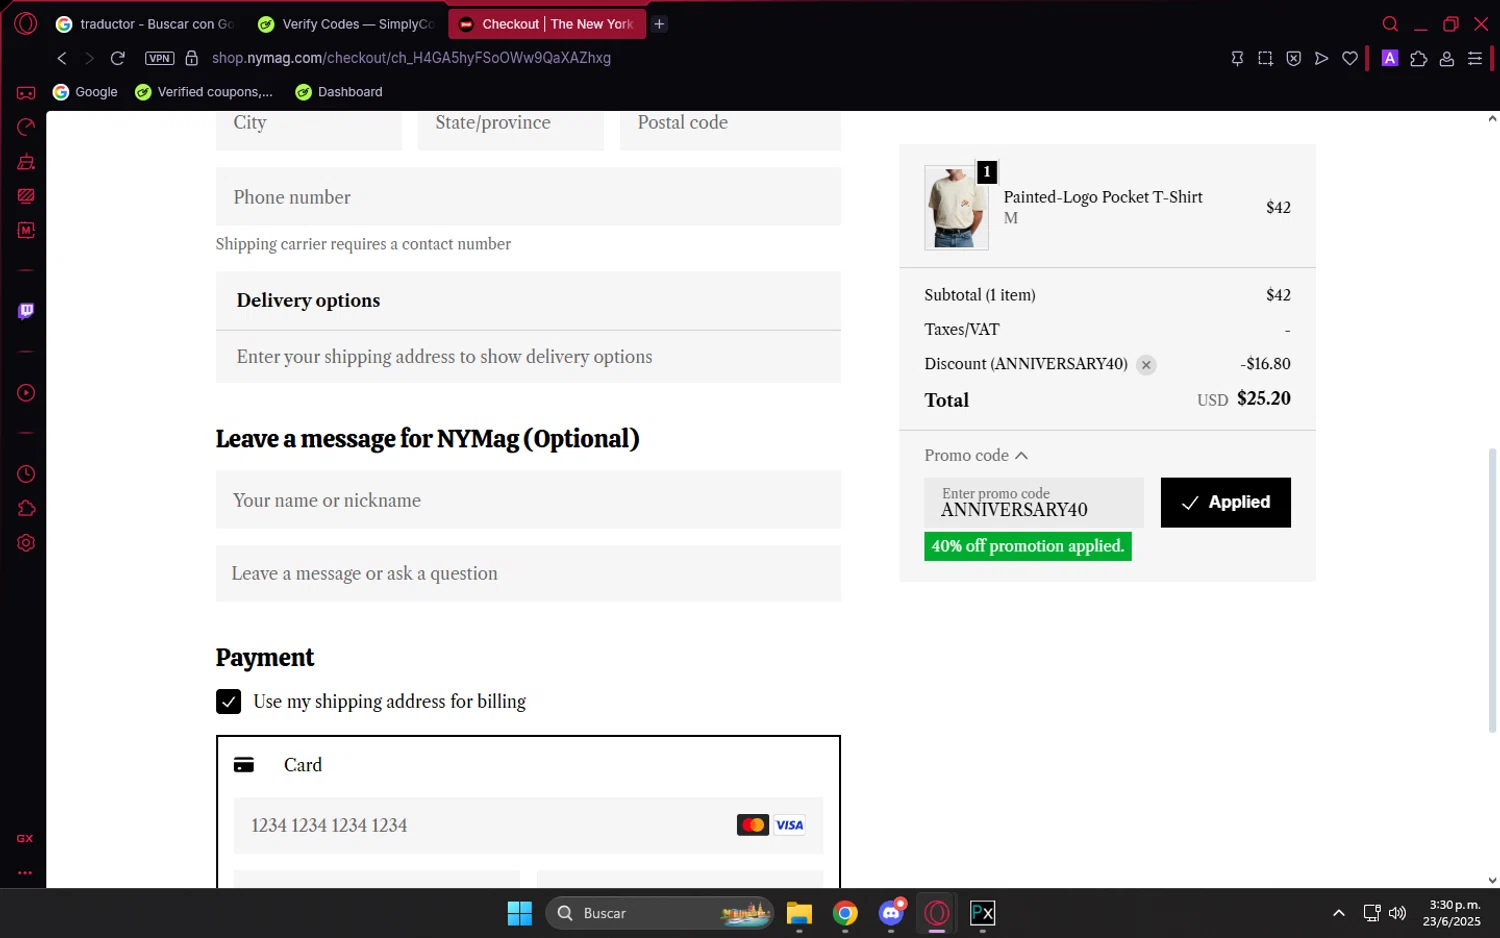Screen dimensions: 1500x938
Task: Reload the checkout page
Action: (x=117, y=58)
